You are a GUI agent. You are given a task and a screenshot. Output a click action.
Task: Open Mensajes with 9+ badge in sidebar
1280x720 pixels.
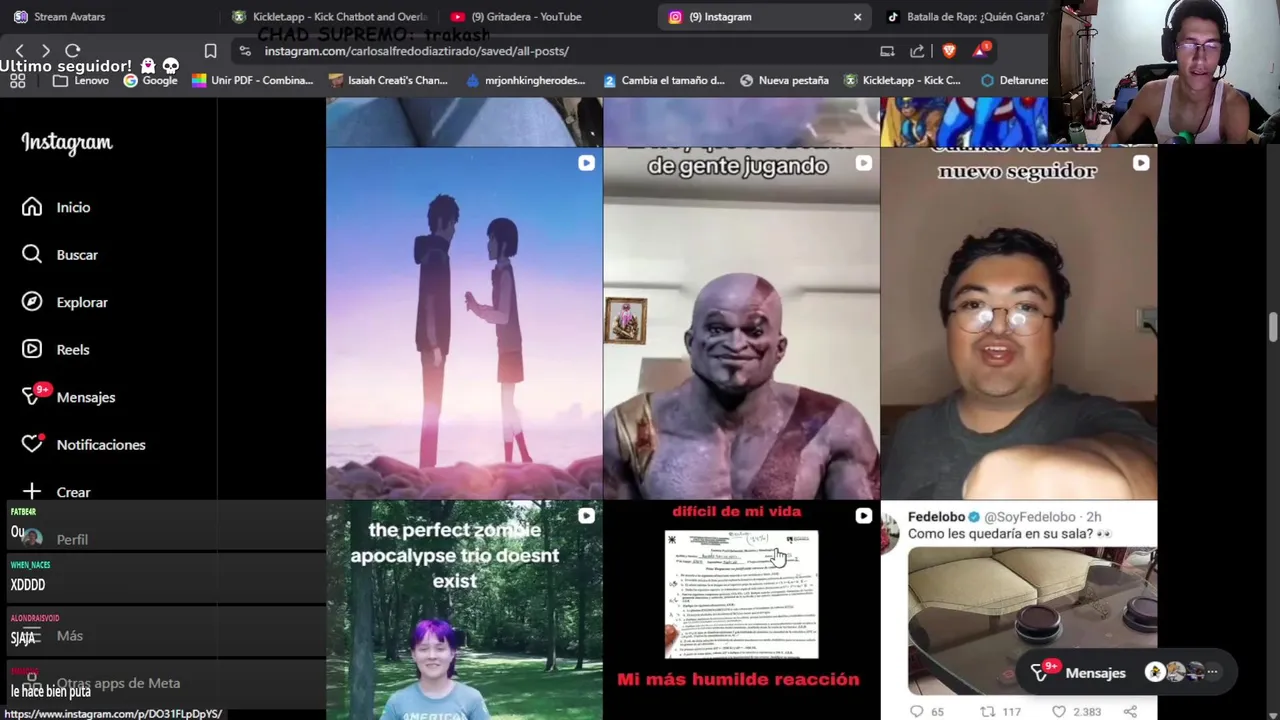(69, 397)
